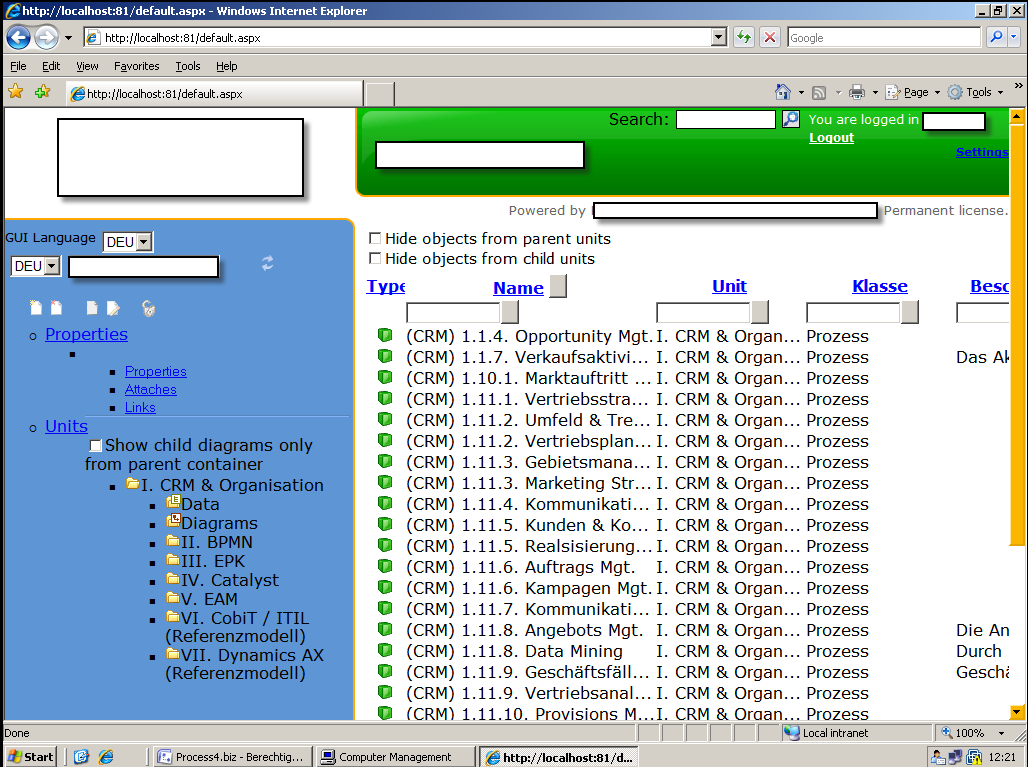Click the list scroll down arrow
The width and height of the screenshot is (1028, 767).
click(x=1016, y=711)
